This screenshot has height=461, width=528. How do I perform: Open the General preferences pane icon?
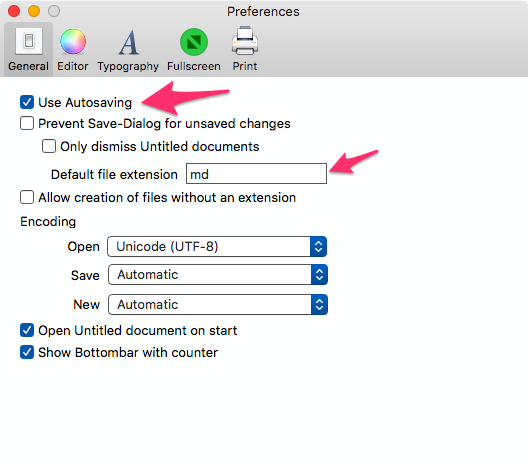coord(29,41)
